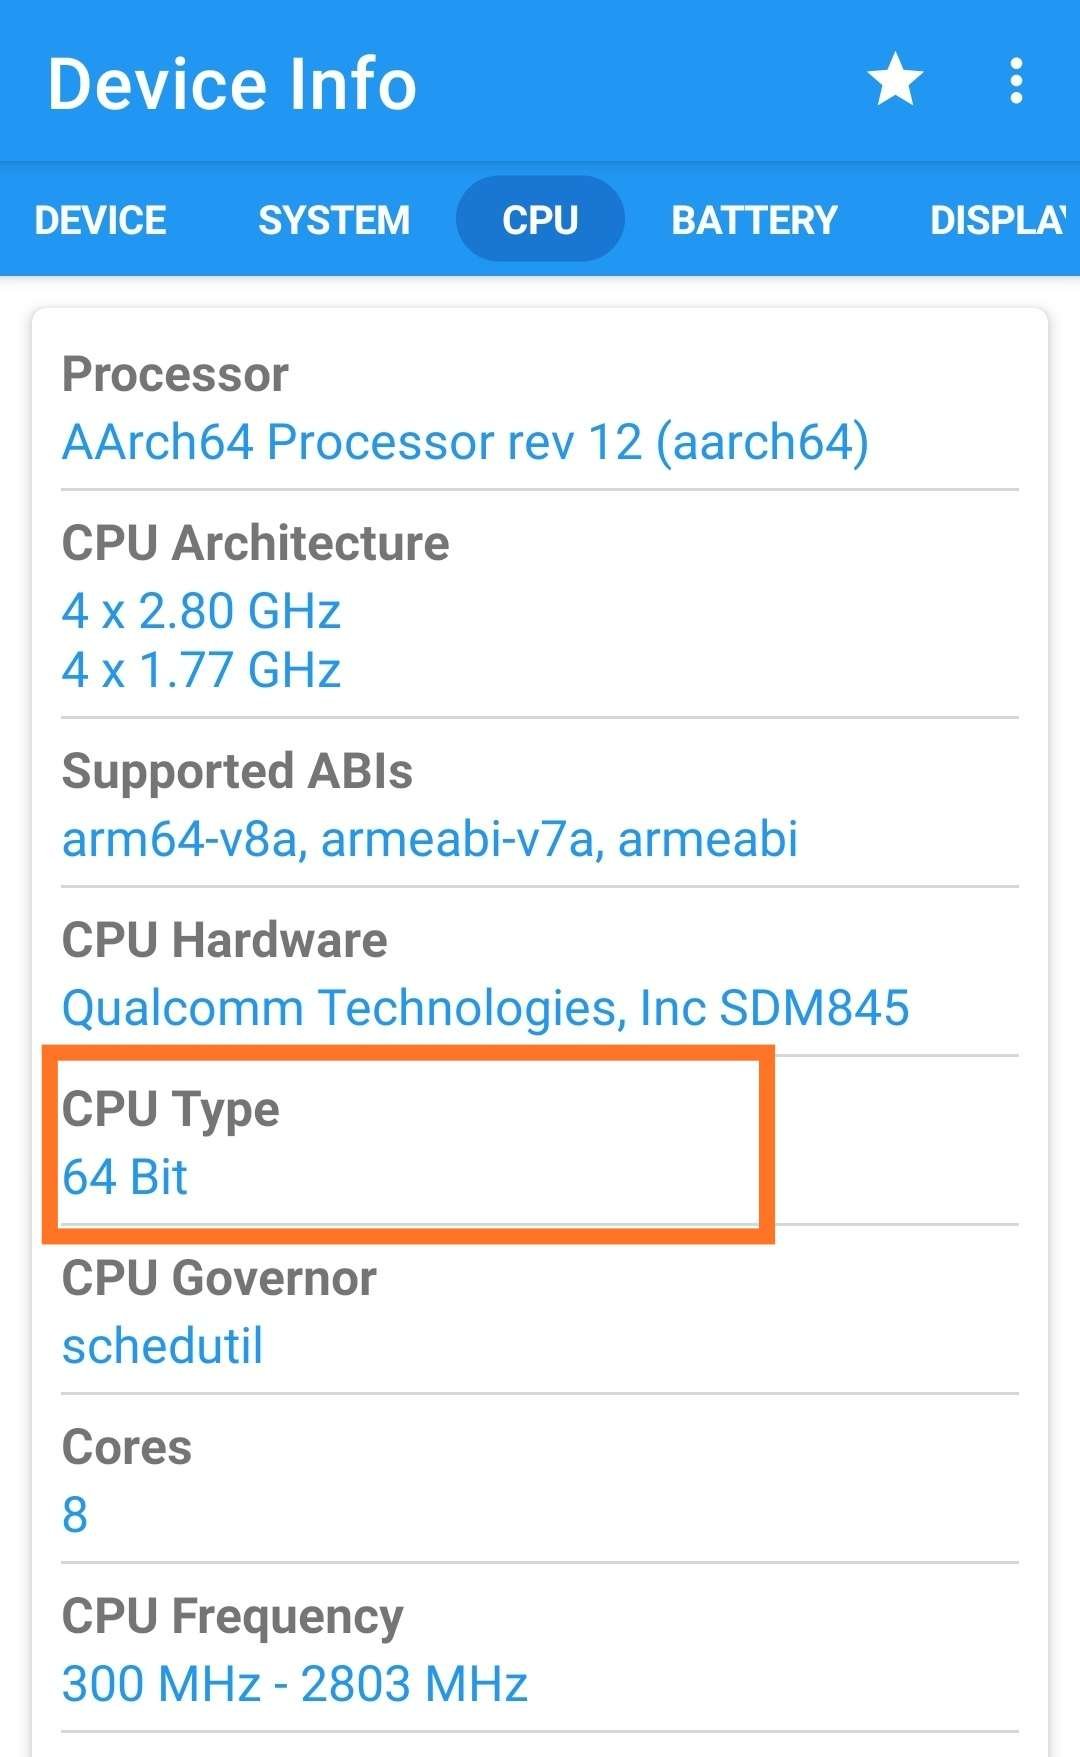Tap the star favorite icon
This screenshot has height=1757, width=1080.
(894, 81)
